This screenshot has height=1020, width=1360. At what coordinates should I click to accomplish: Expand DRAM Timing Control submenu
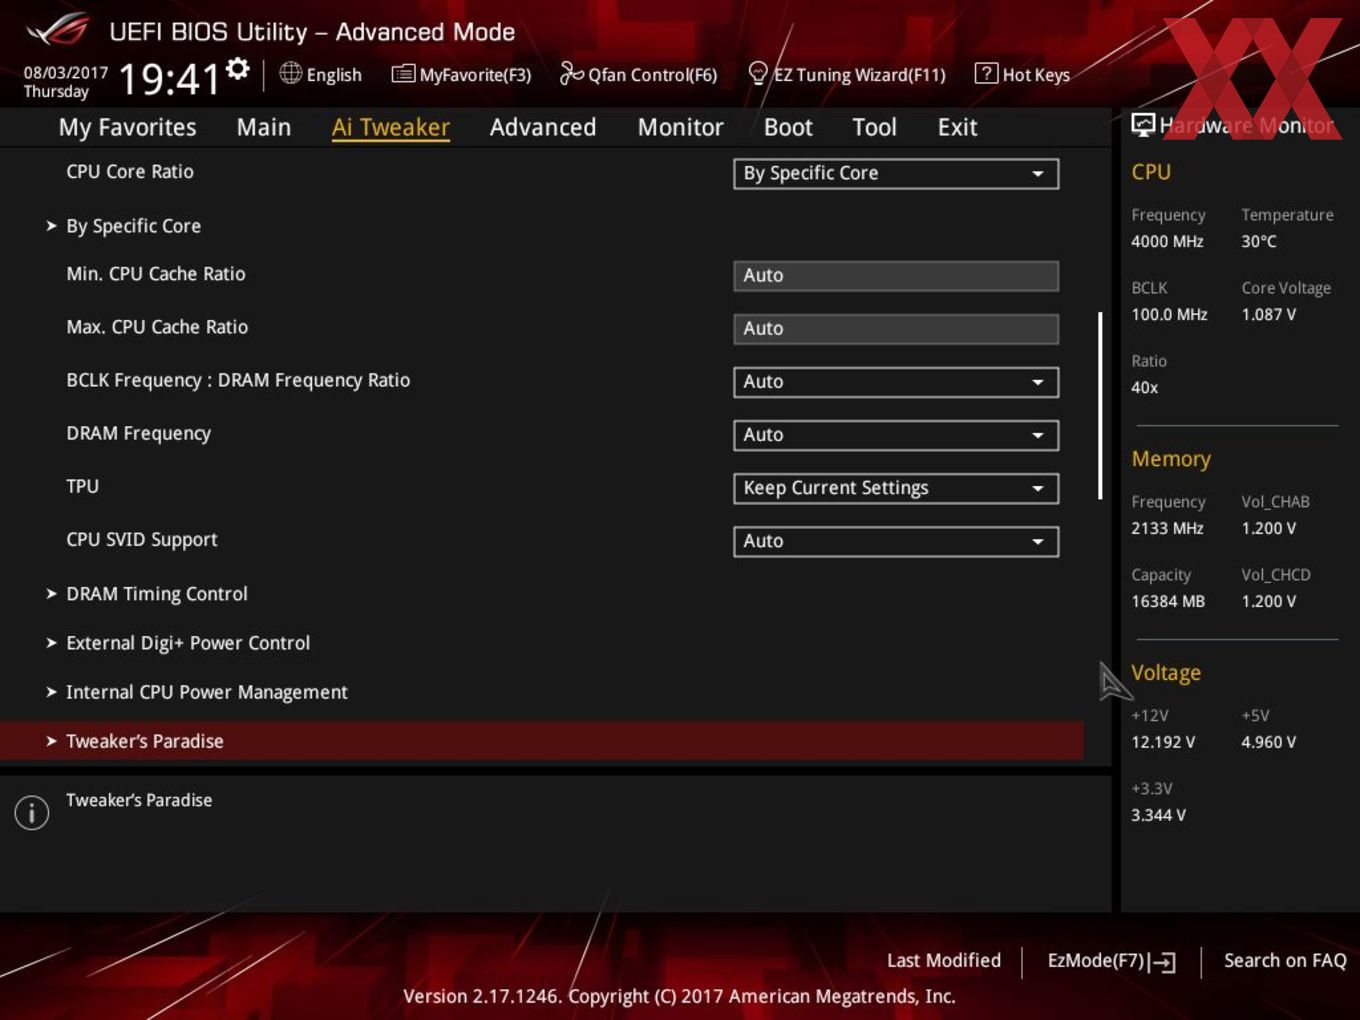[x=156, y=594]
